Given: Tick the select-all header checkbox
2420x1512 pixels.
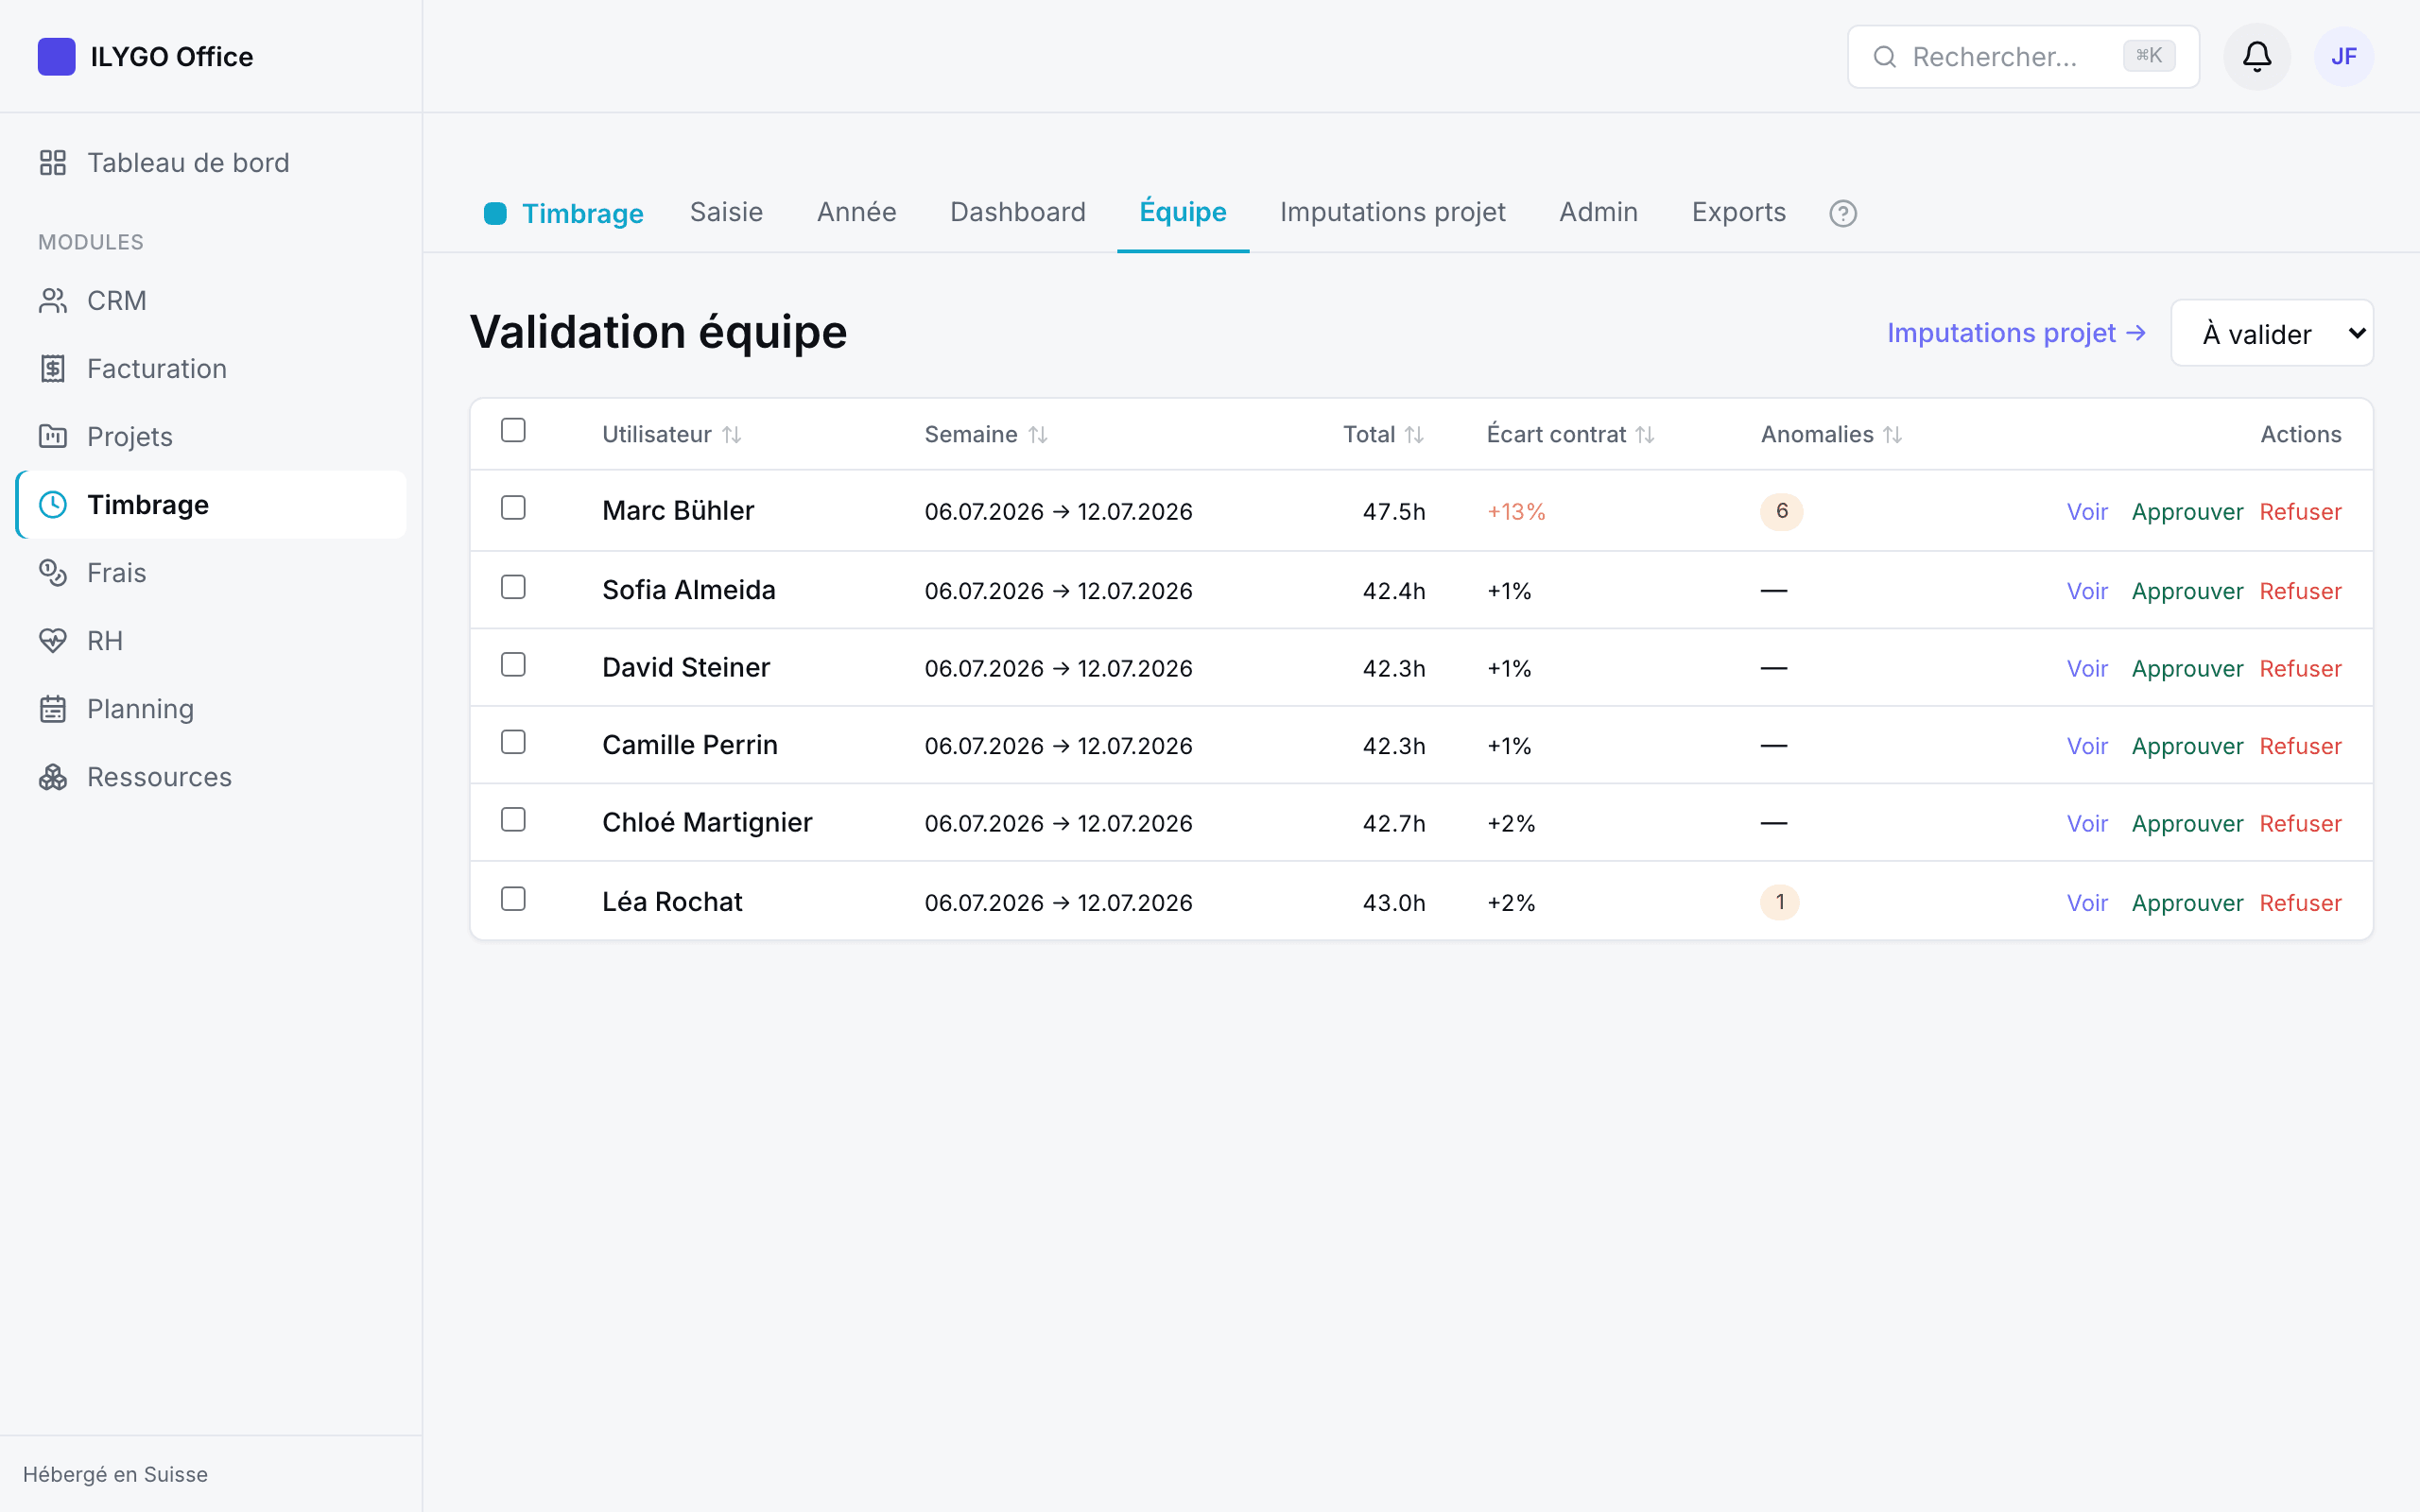Looking at the screenshot, I should pos(513,430).
